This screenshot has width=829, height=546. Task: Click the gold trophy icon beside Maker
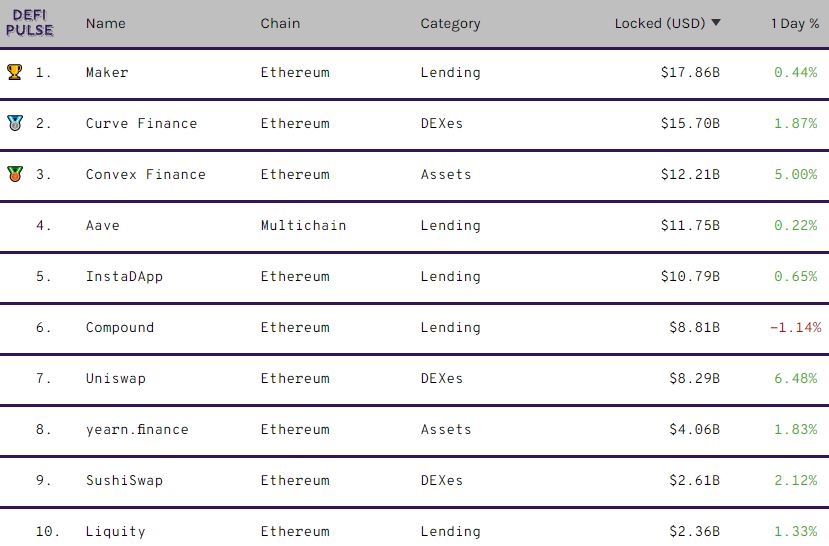pyautogui.click(x=14, y=72)
